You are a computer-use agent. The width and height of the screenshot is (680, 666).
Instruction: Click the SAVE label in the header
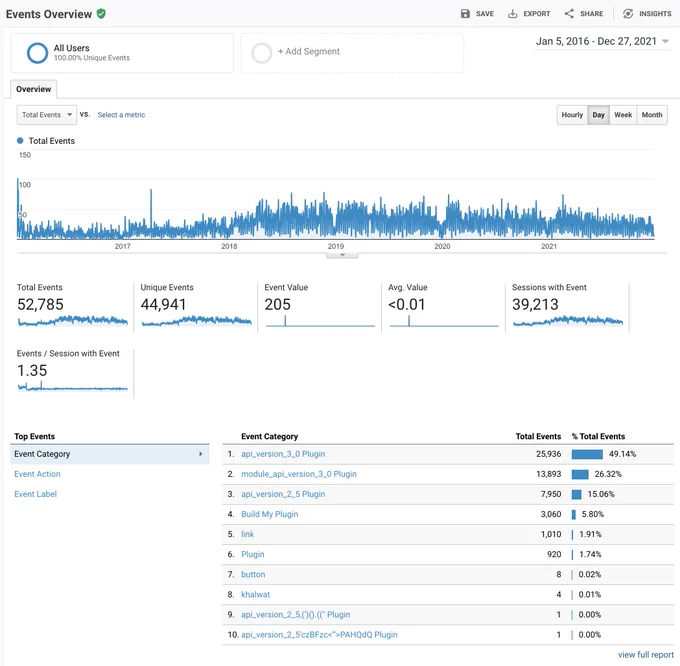[485, 14]
